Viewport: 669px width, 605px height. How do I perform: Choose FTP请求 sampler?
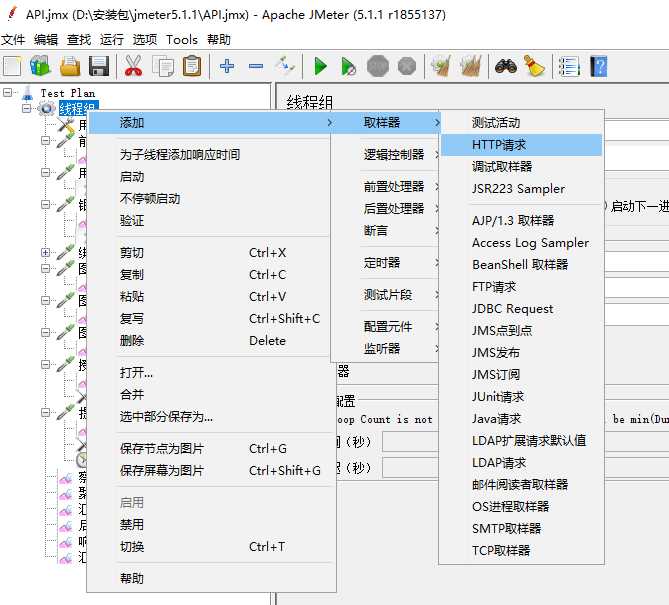click(521, 287)
